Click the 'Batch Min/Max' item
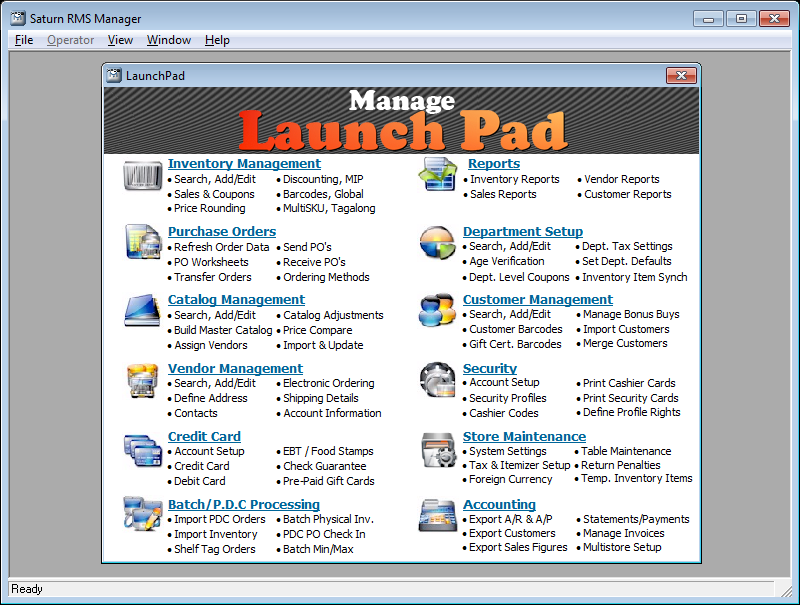 (318, 549)
